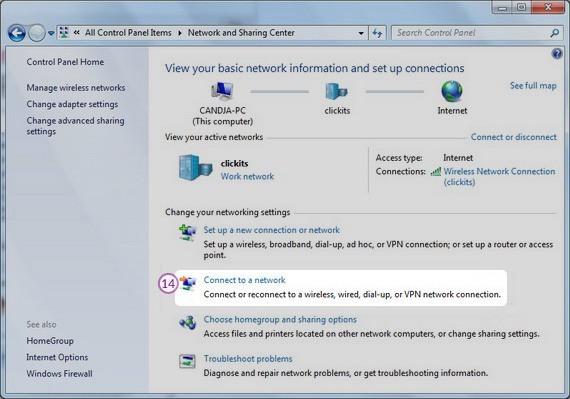Expand the double-chevron breadcrumb overflow
570x399 pixels.
click(x=76, y=33)
